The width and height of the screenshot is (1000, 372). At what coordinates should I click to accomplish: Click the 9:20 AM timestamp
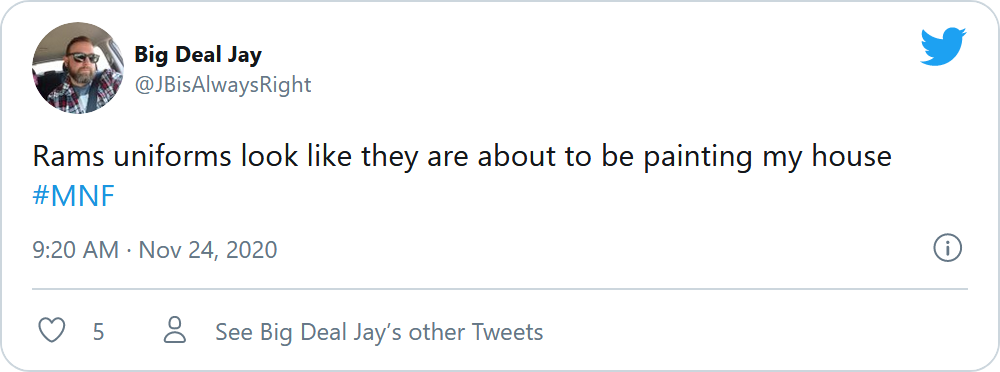click(75, 249)
